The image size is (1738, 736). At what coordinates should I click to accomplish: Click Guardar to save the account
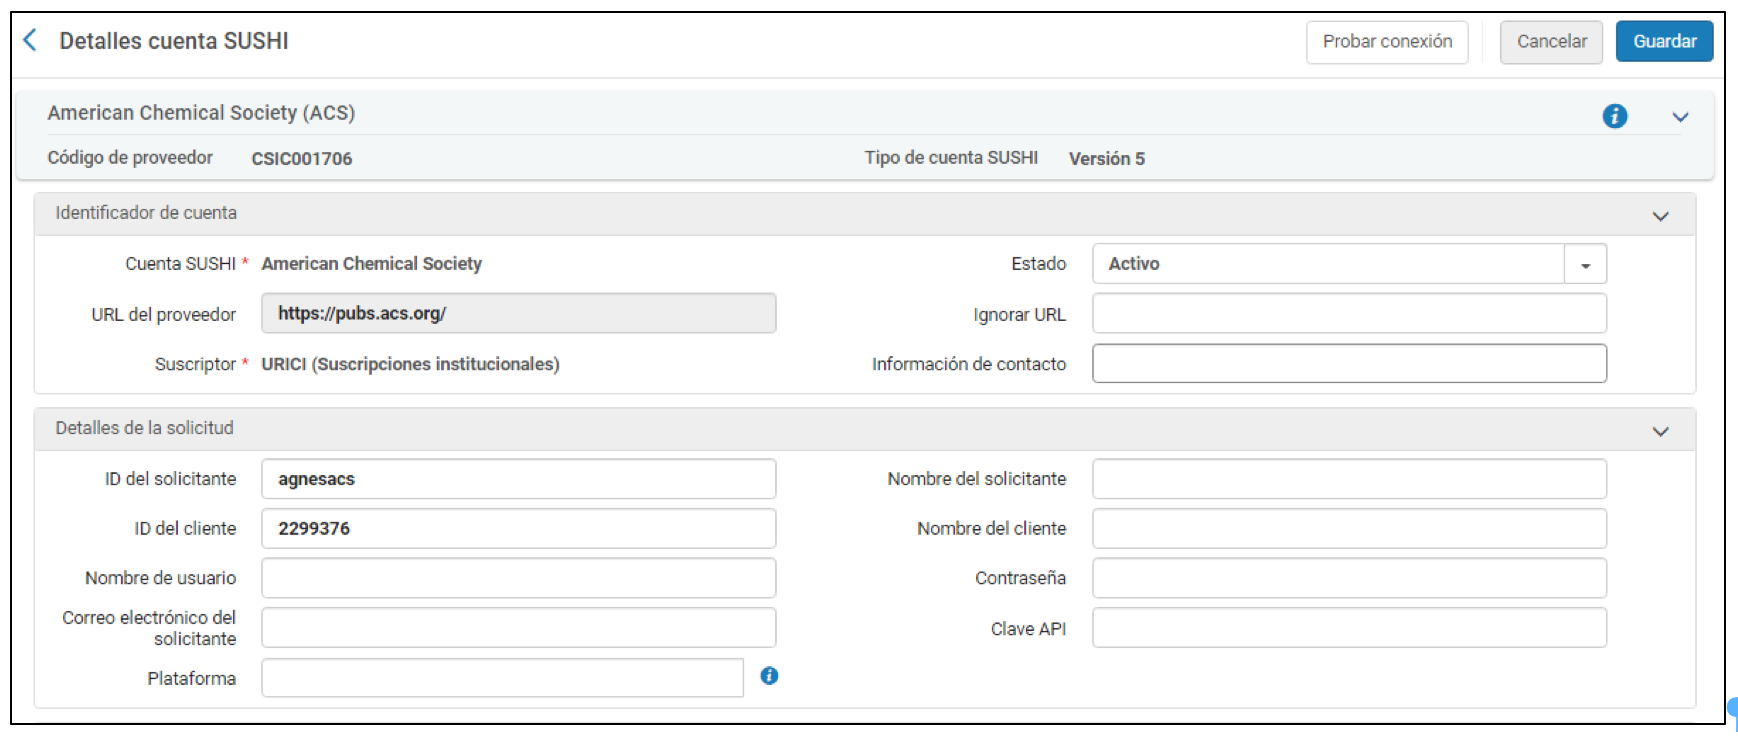coord(1664,42)
